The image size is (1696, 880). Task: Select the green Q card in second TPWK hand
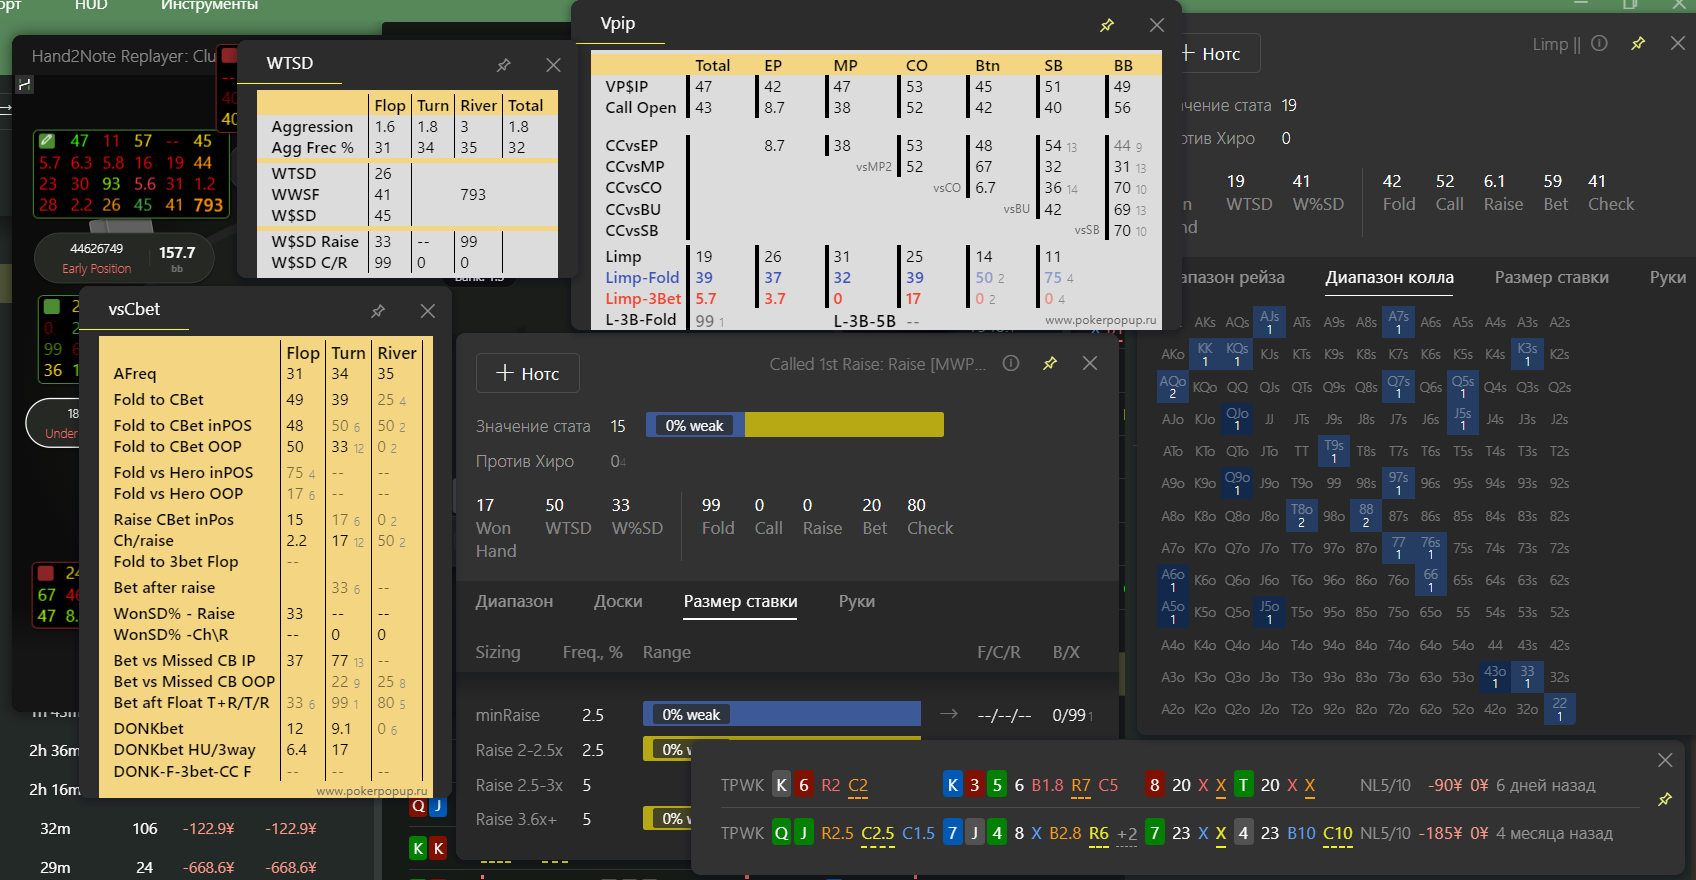pos(781,833)
